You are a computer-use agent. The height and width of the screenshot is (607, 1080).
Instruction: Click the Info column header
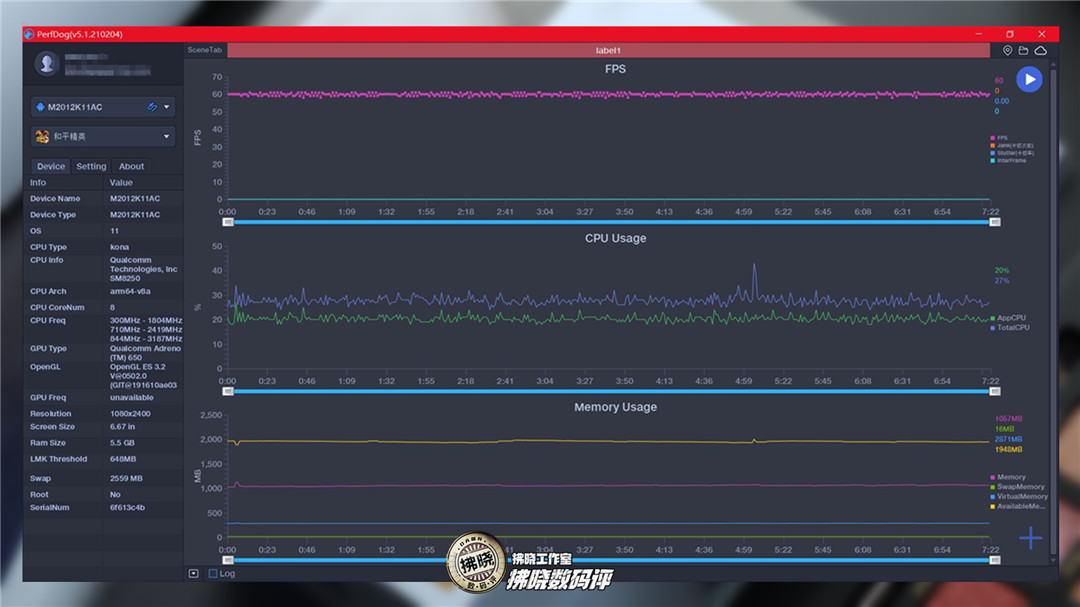tap(38, 183)
